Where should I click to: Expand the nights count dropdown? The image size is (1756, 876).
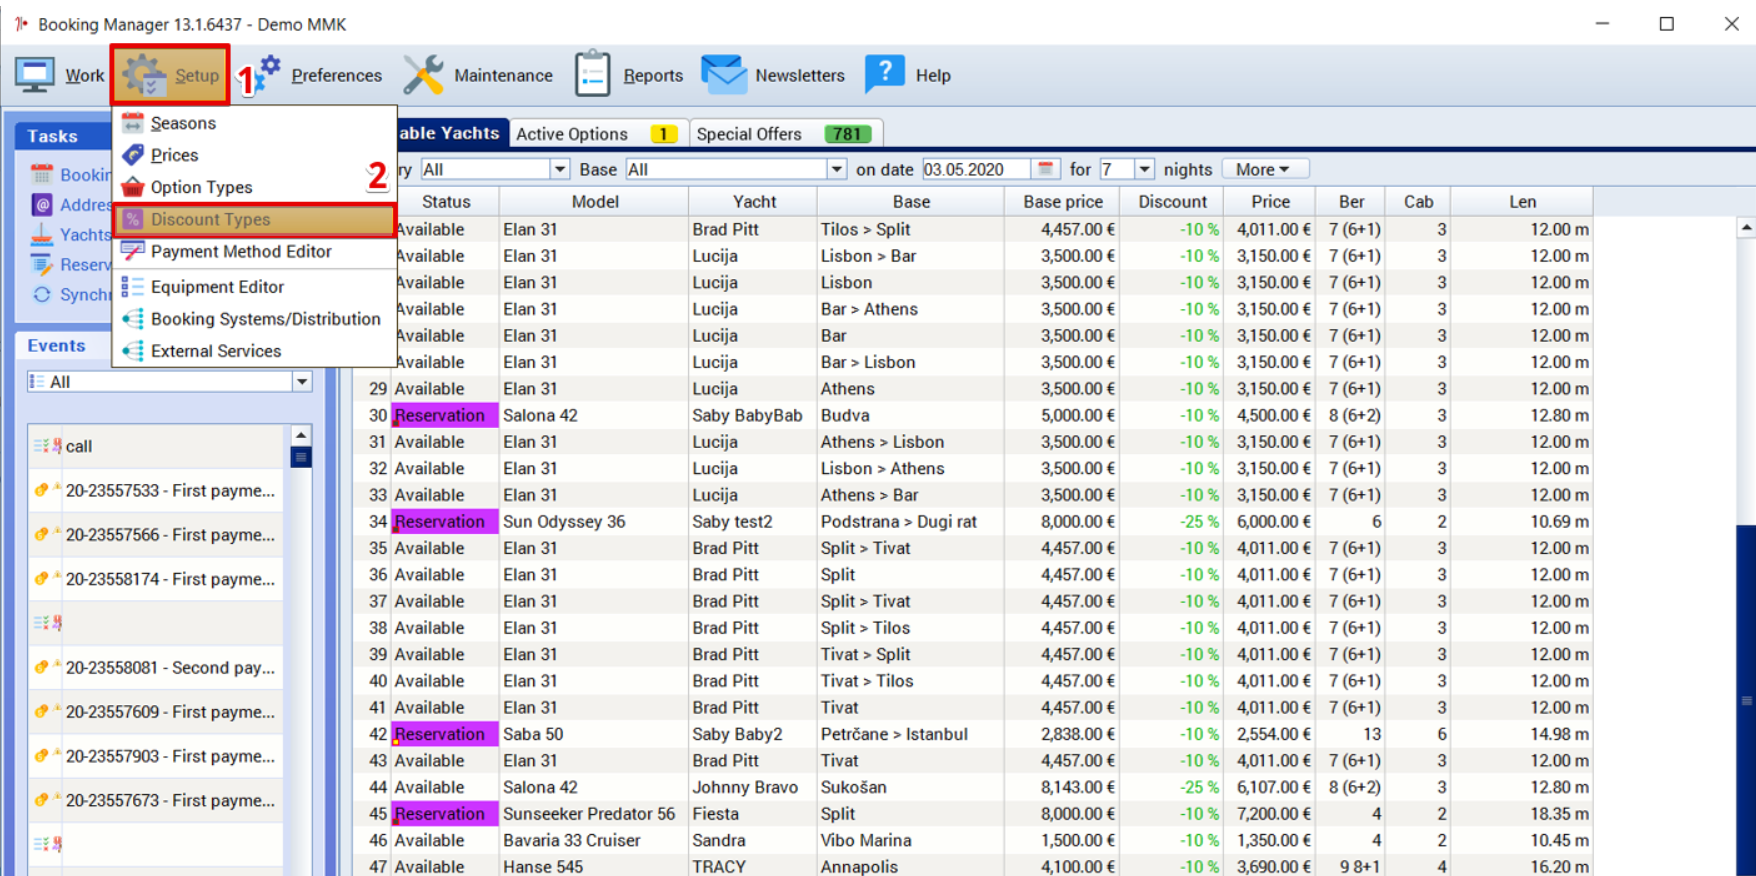[x=1145, y=169]
